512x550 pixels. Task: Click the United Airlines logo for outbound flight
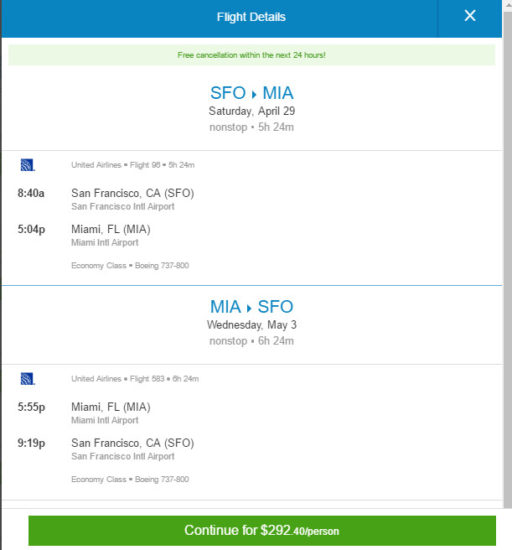(28, 165)
